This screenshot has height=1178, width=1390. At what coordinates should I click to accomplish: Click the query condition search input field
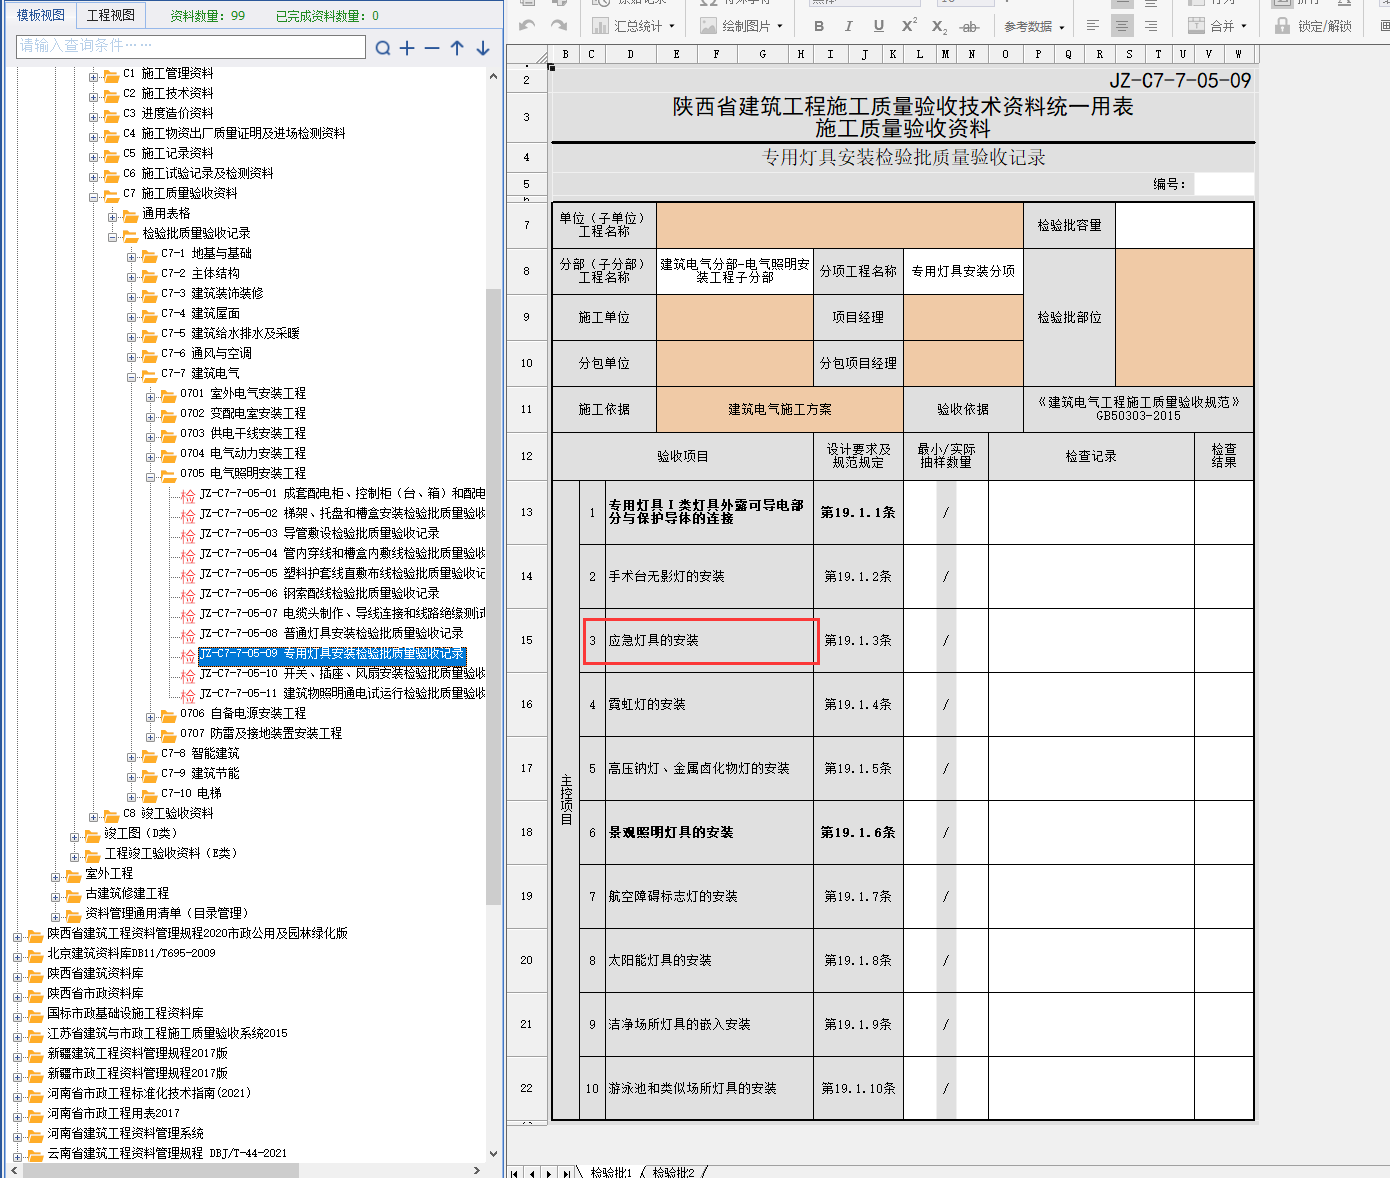191,46
